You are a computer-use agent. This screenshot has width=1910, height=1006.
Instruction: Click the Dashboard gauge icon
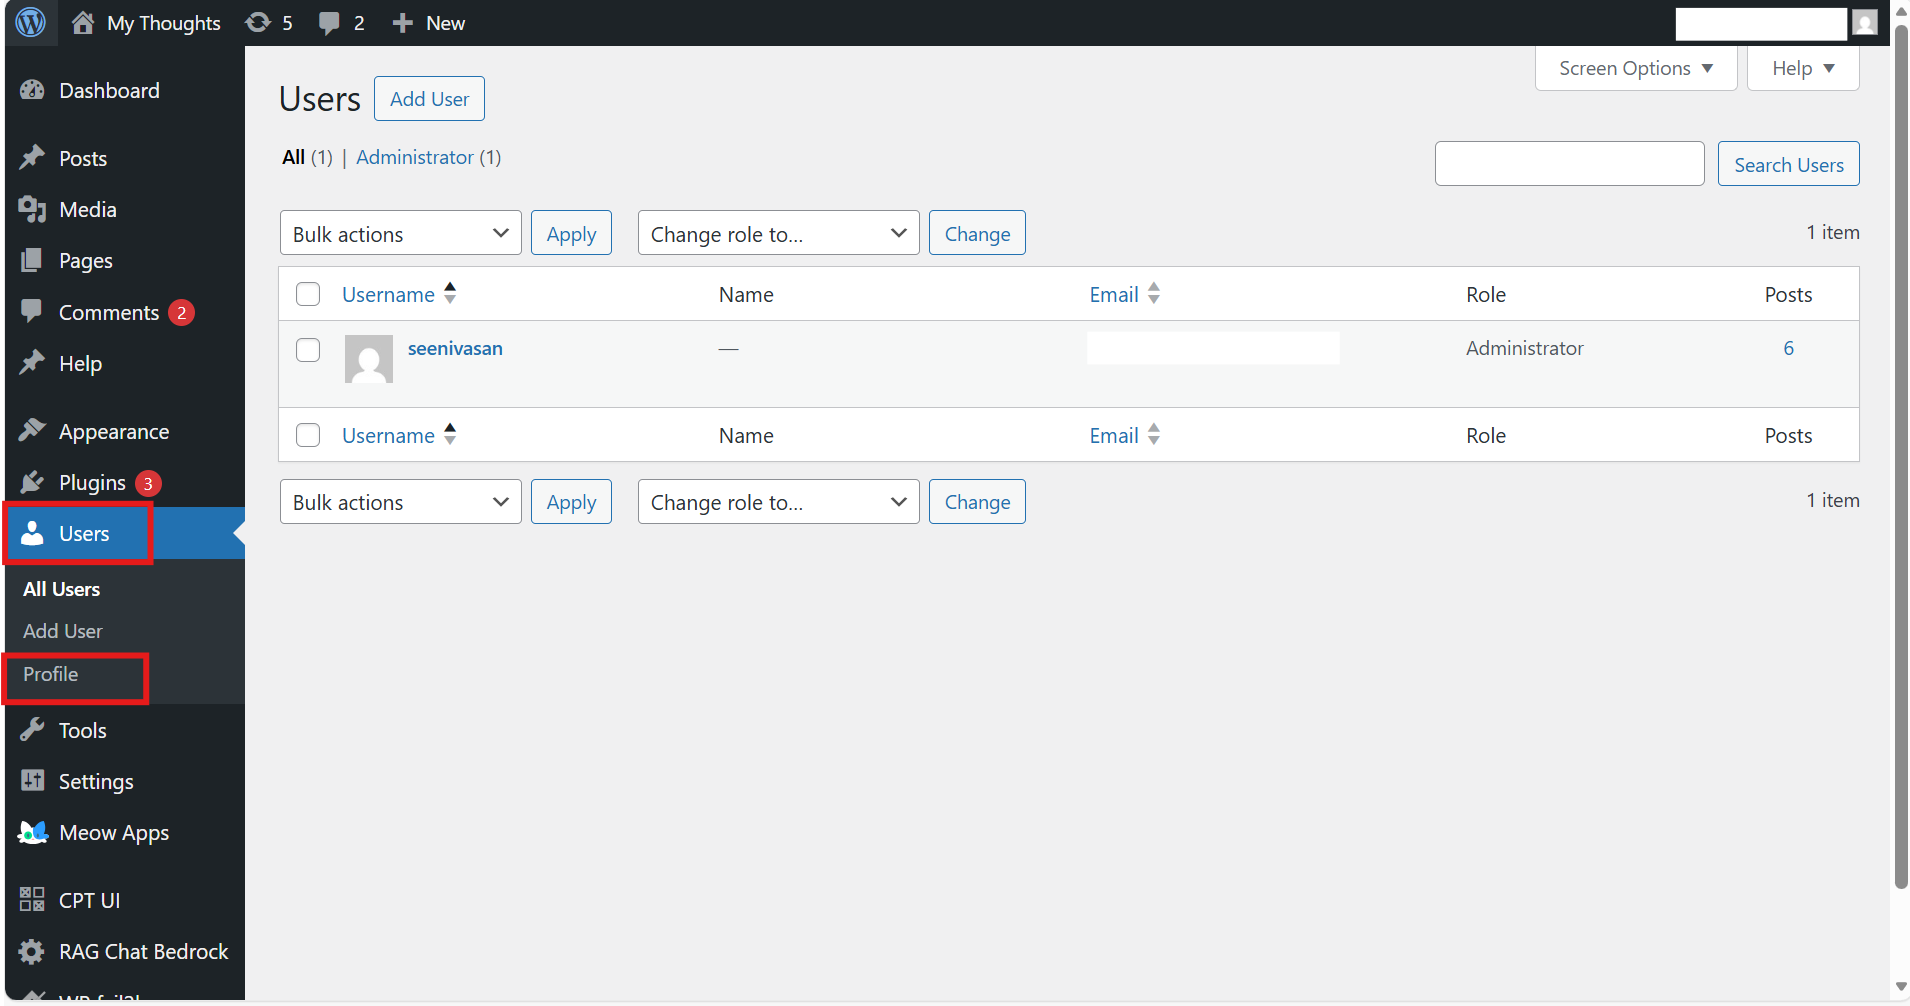(32, 90)
